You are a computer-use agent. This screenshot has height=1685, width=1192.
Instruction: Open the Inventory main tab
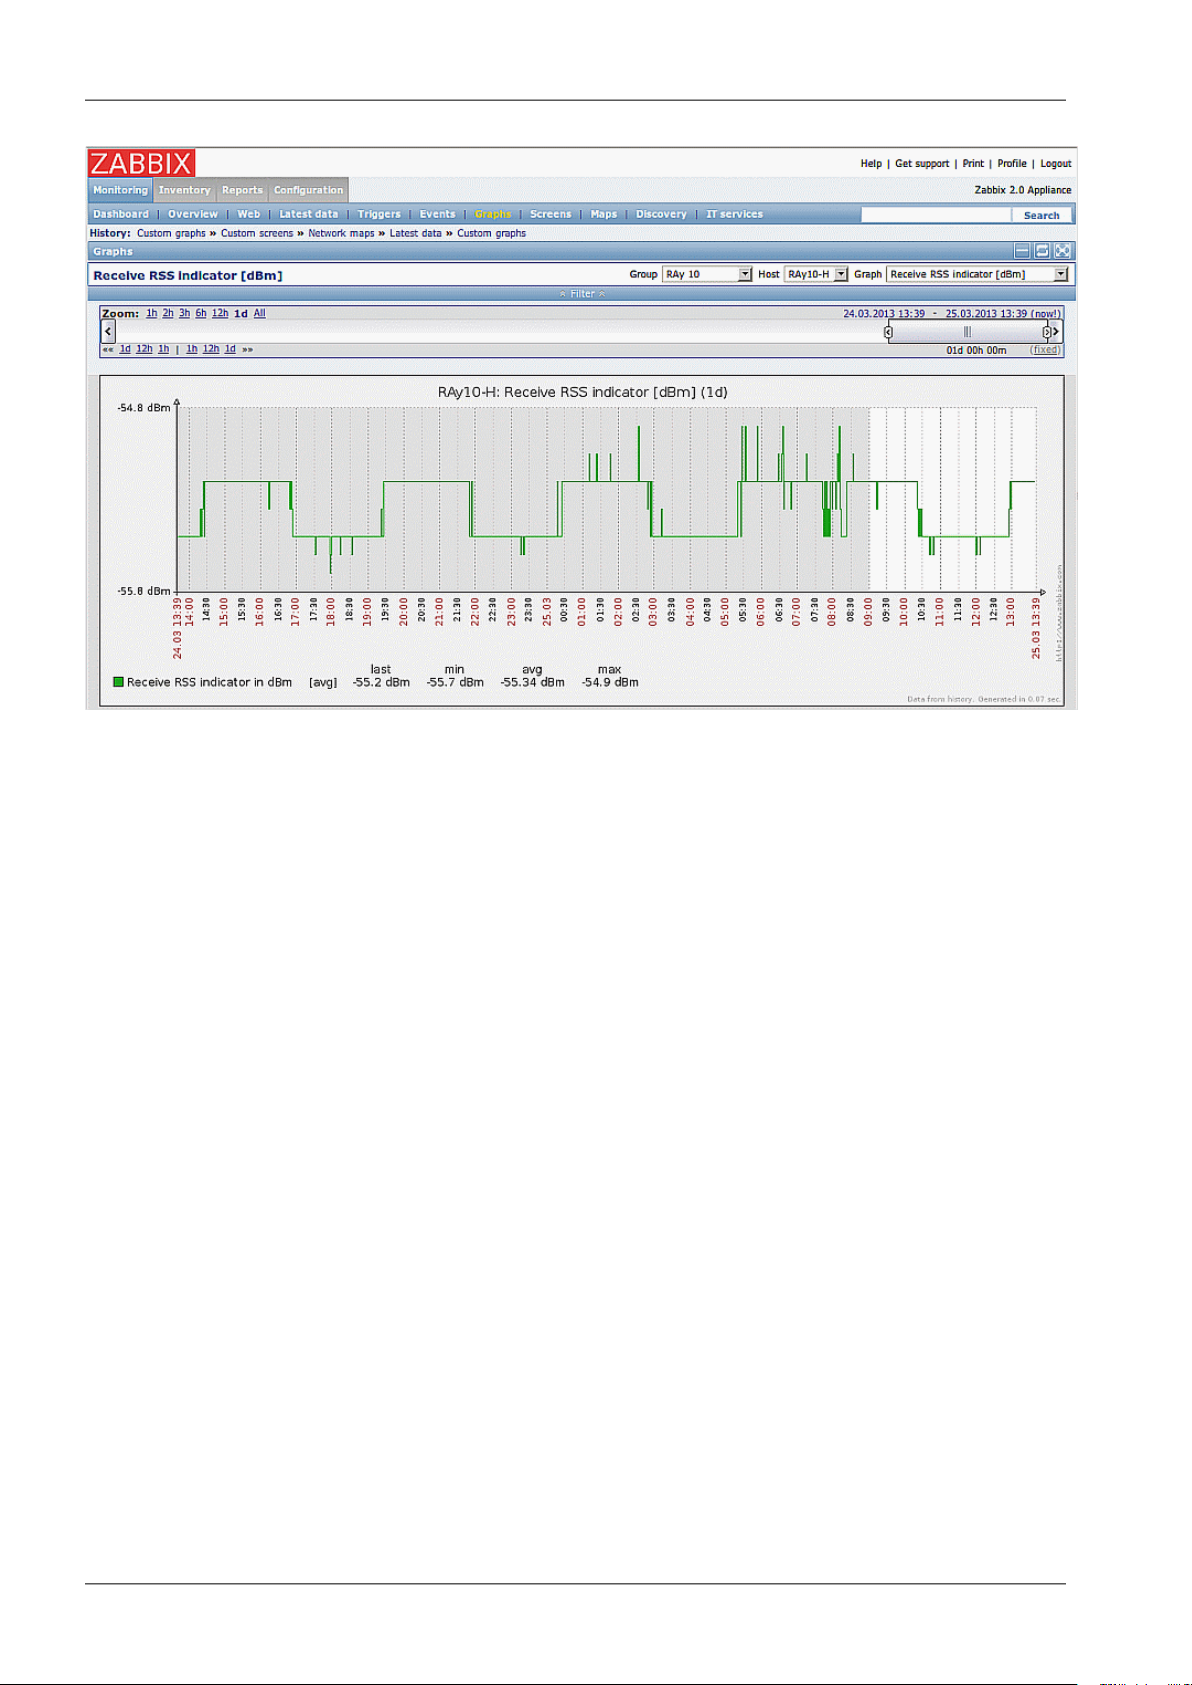pos(185,190)
